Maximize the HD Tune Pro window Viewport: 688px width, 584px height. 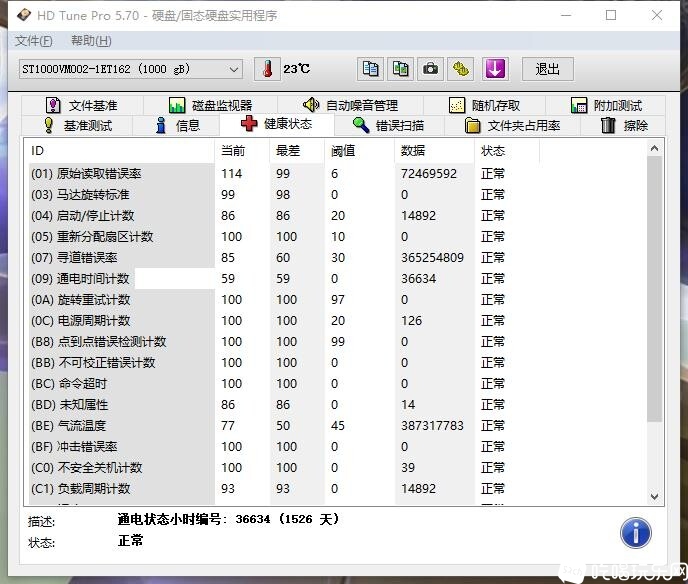click(611, 15)
